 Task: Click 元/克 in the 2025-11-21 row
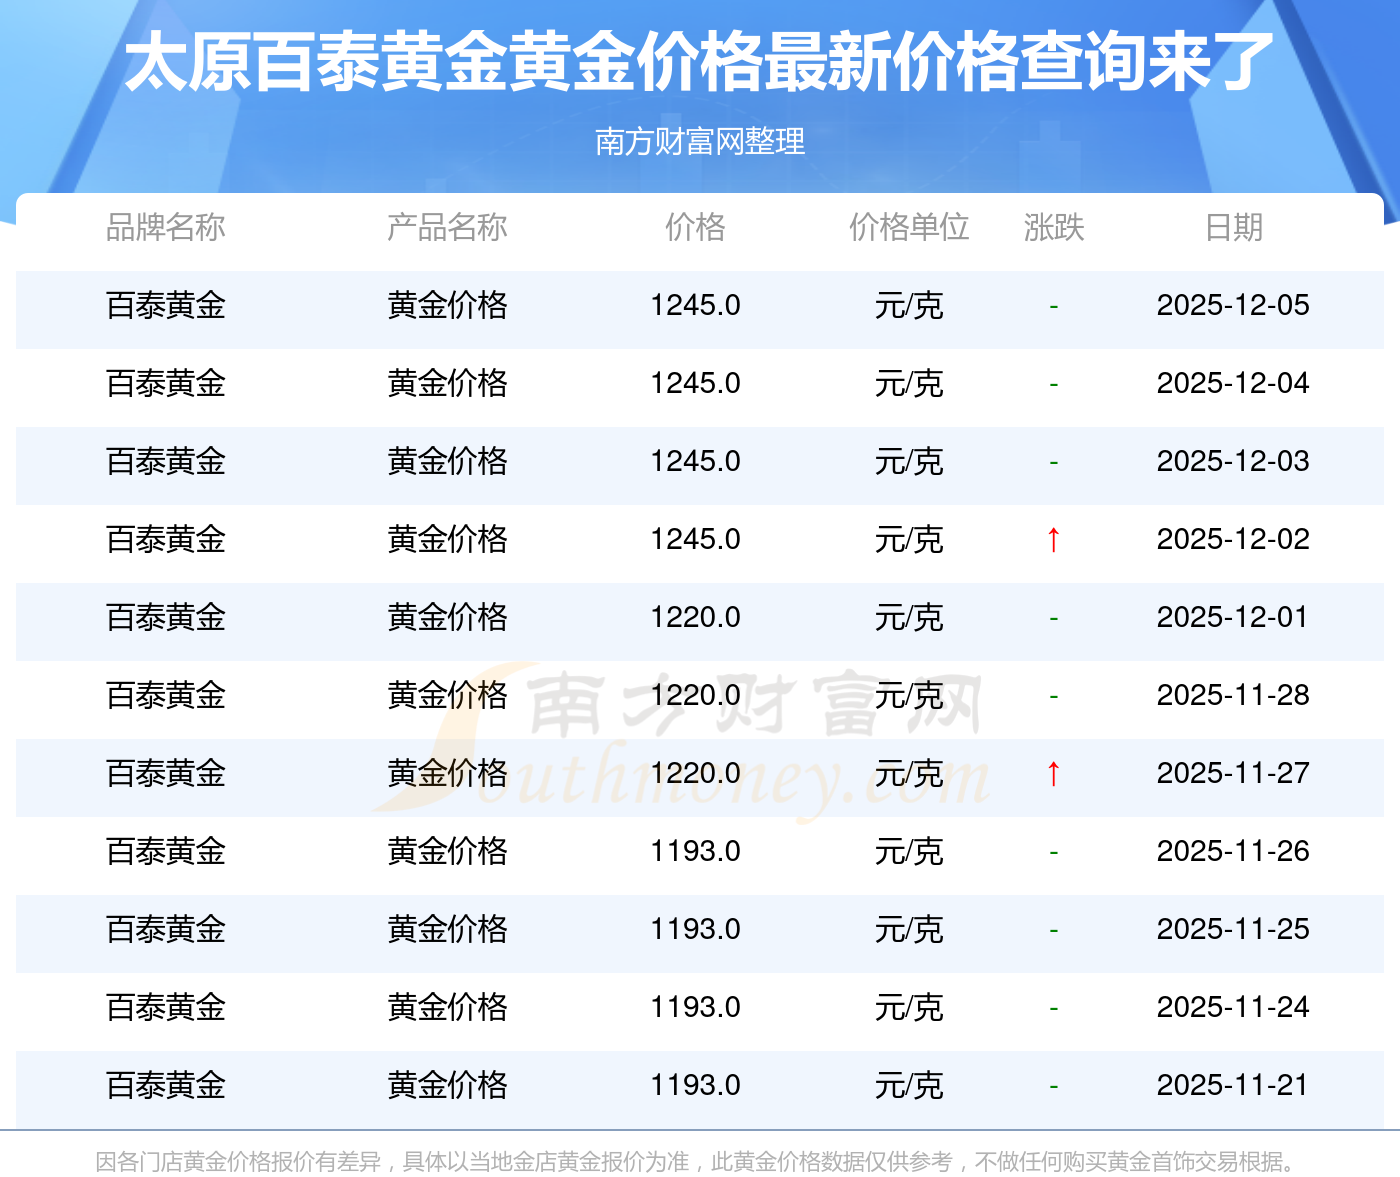pyautogui.click(x=909, y=1086)
